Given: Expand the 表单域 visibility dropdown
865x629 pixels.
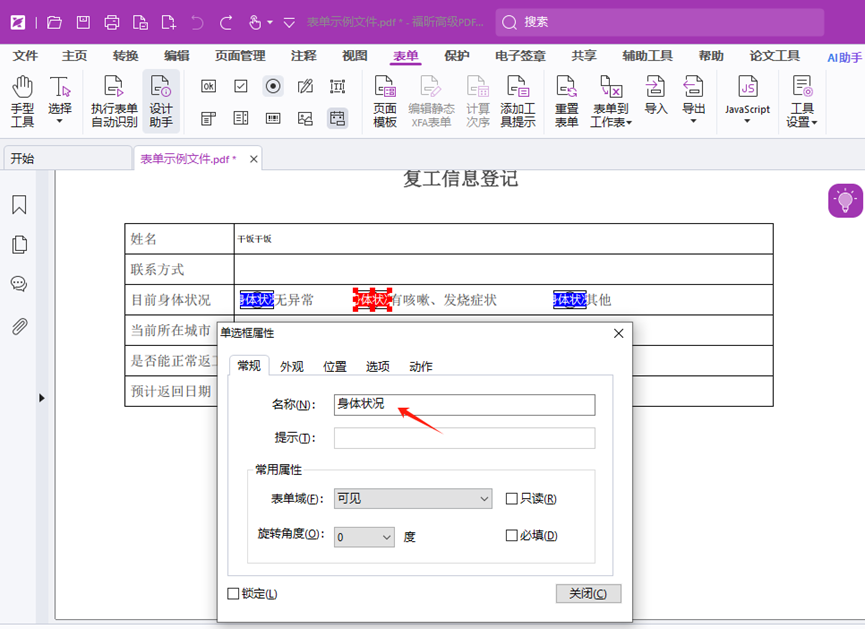Looking at the screenshot, I should pos(413,498).
